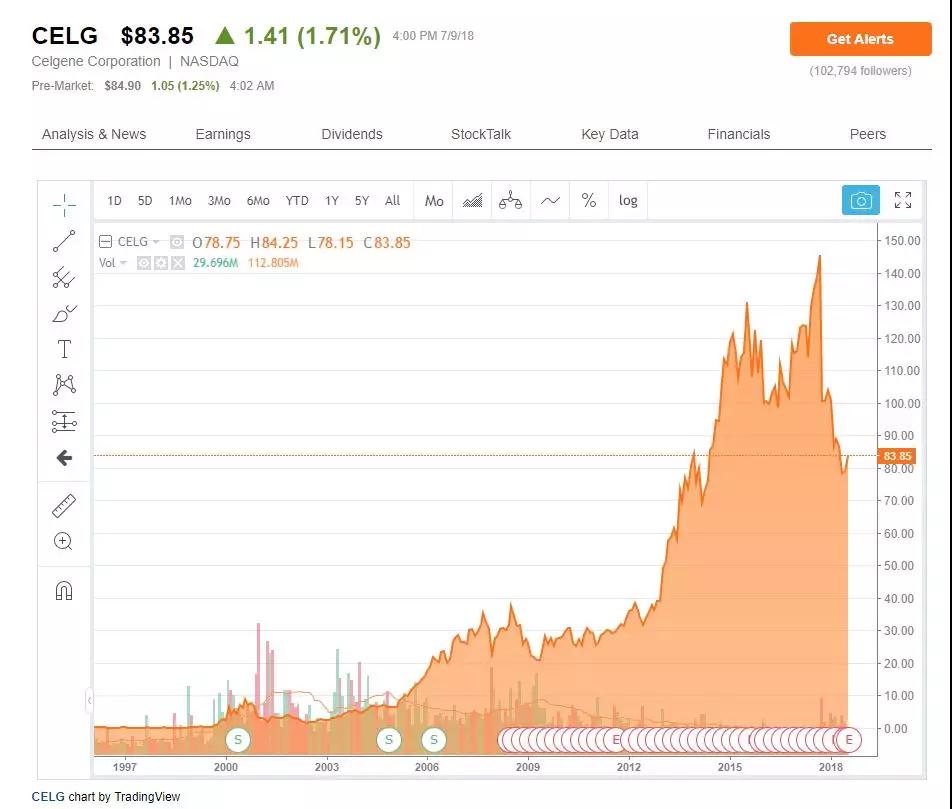This screenshot has width=952, height=809.
Task: Remove the Vol indicator with X icon
Action: click(178, 263)
